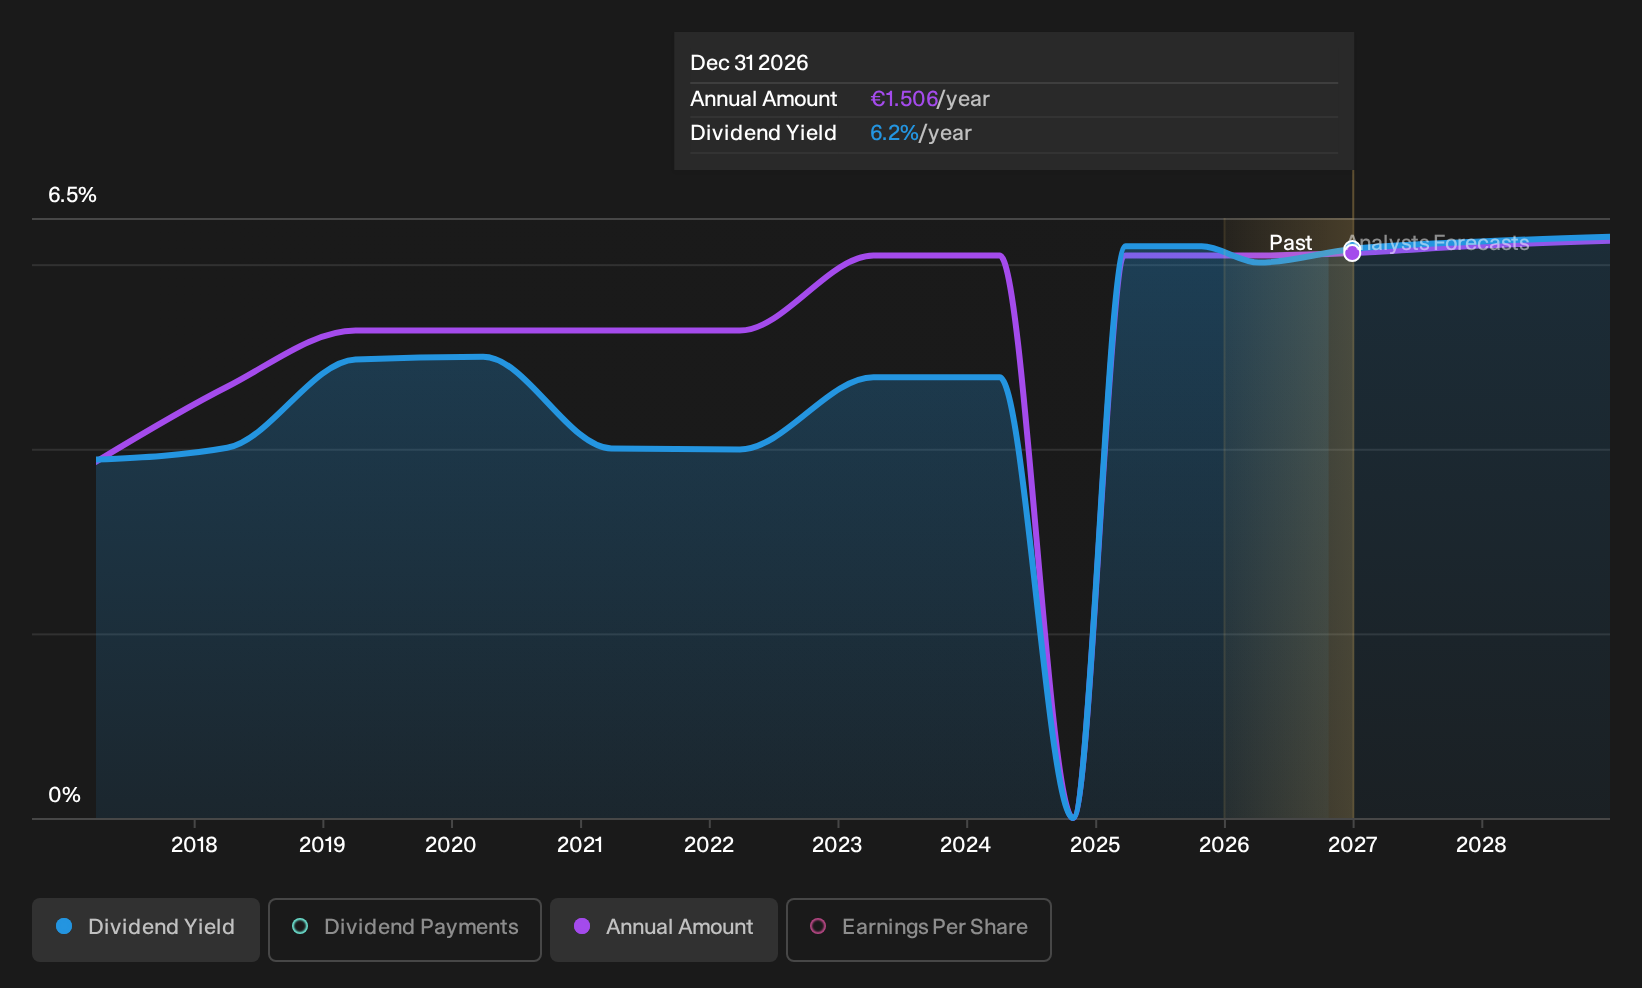Viewport: 1642px width, 988px height.
Task: Show the Earnings Per Share series
Action: tap(919, 930)
